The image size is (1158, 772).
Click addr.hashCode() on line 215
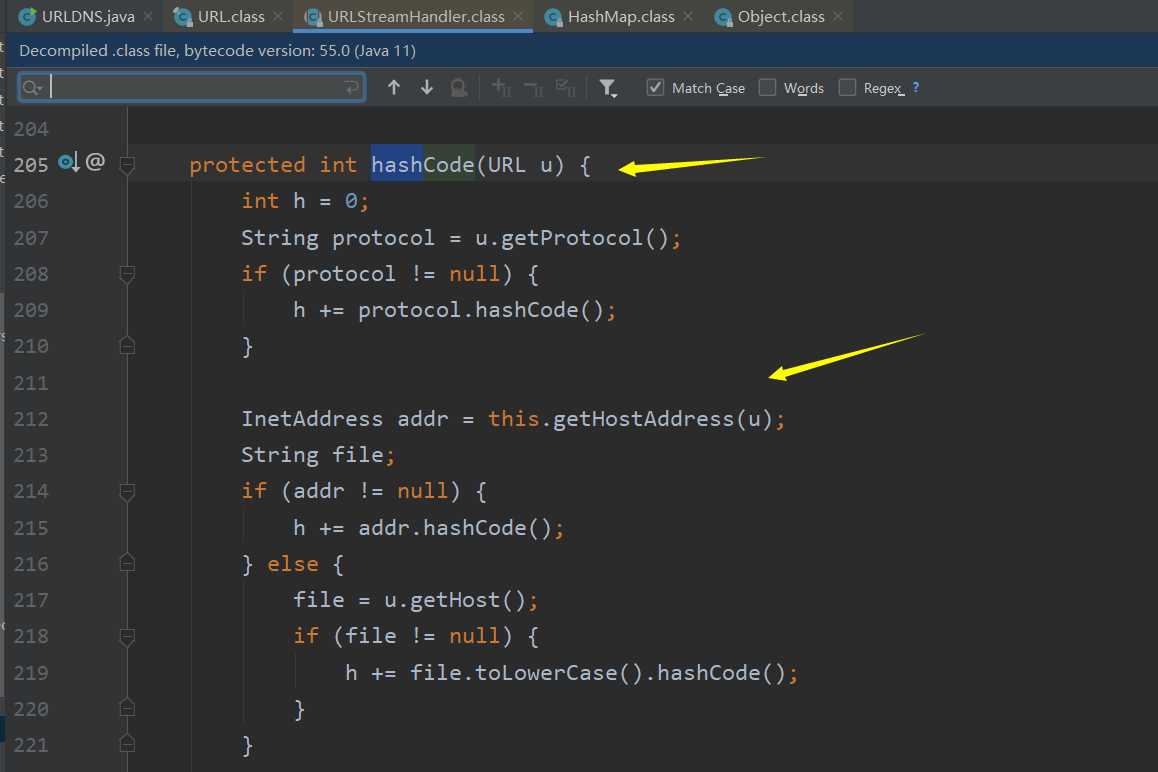tap(455, 527)
